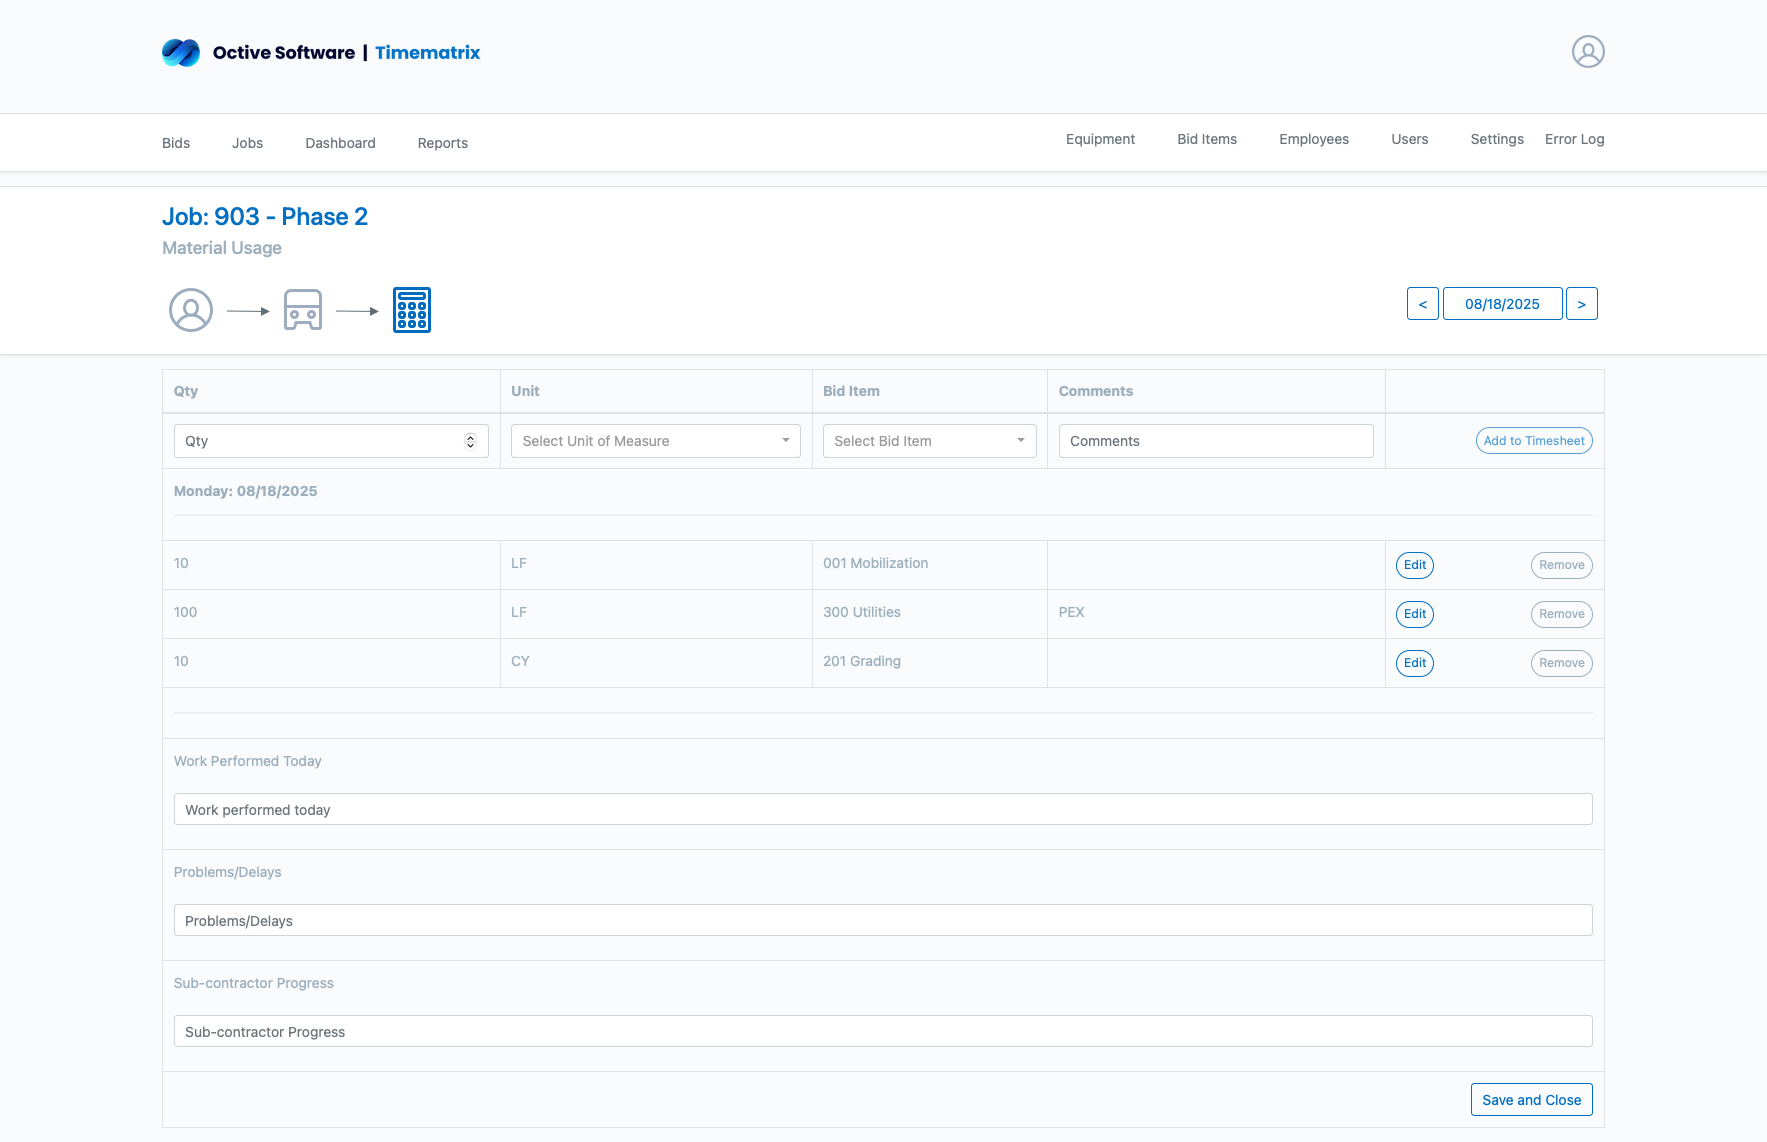Remove the 300 Utilities row
This screenshot has height=1142, width=1767.
tap(1561, 614)
